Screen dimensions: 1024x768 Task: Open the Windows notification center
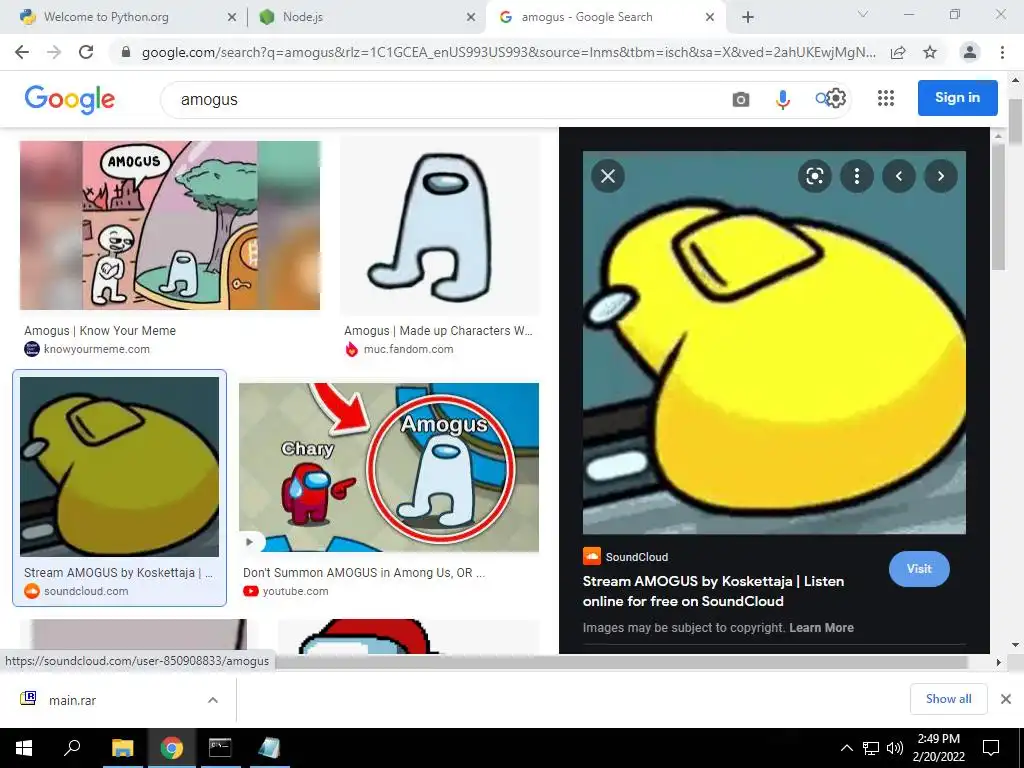point(991,748)
